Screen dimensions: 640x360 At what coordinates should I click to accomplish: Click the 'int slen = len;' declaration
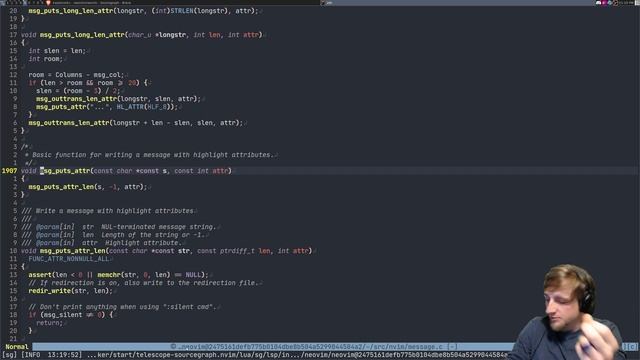tap(57, 51)
